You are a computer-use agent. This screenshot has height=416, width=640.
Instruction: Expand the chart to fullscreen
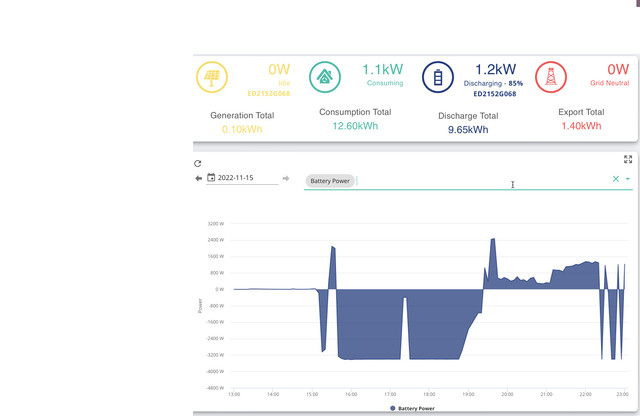click(628, 159)
